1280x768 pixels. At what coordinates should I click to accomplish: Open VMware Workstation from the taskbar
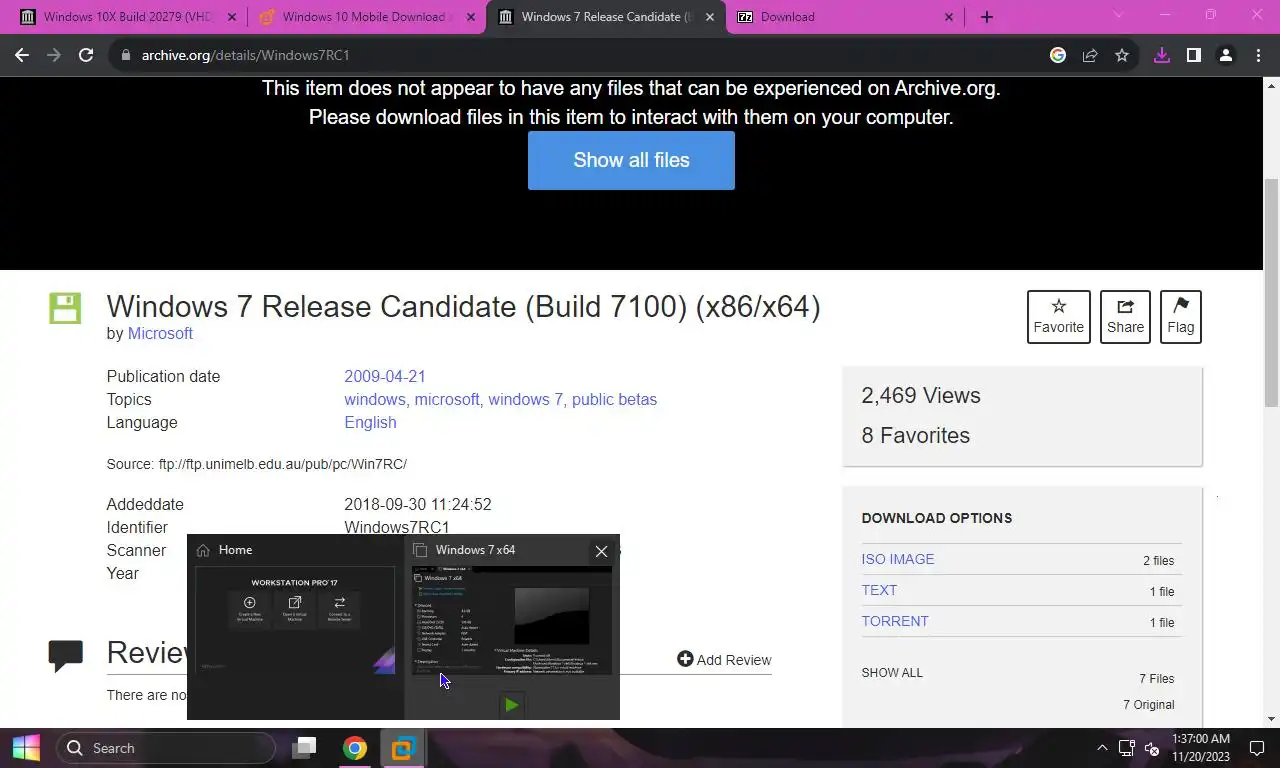point(403,748)
